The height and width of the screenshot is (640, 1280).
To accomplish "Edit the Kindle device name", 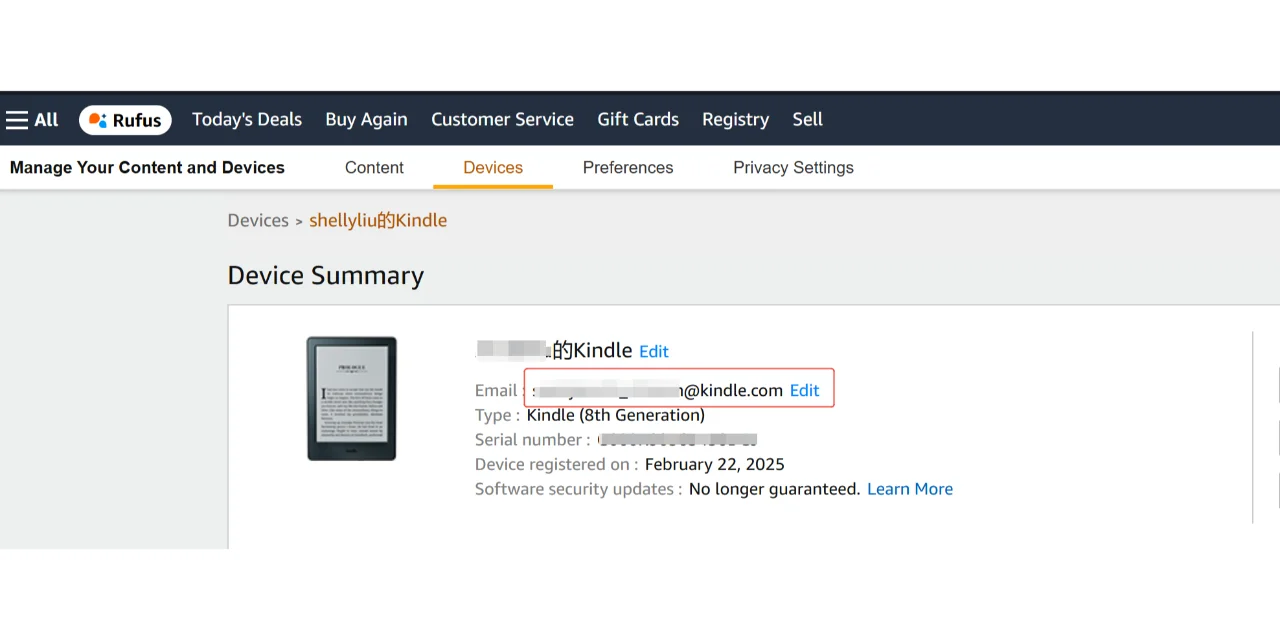I will click(x=654, y=352).
